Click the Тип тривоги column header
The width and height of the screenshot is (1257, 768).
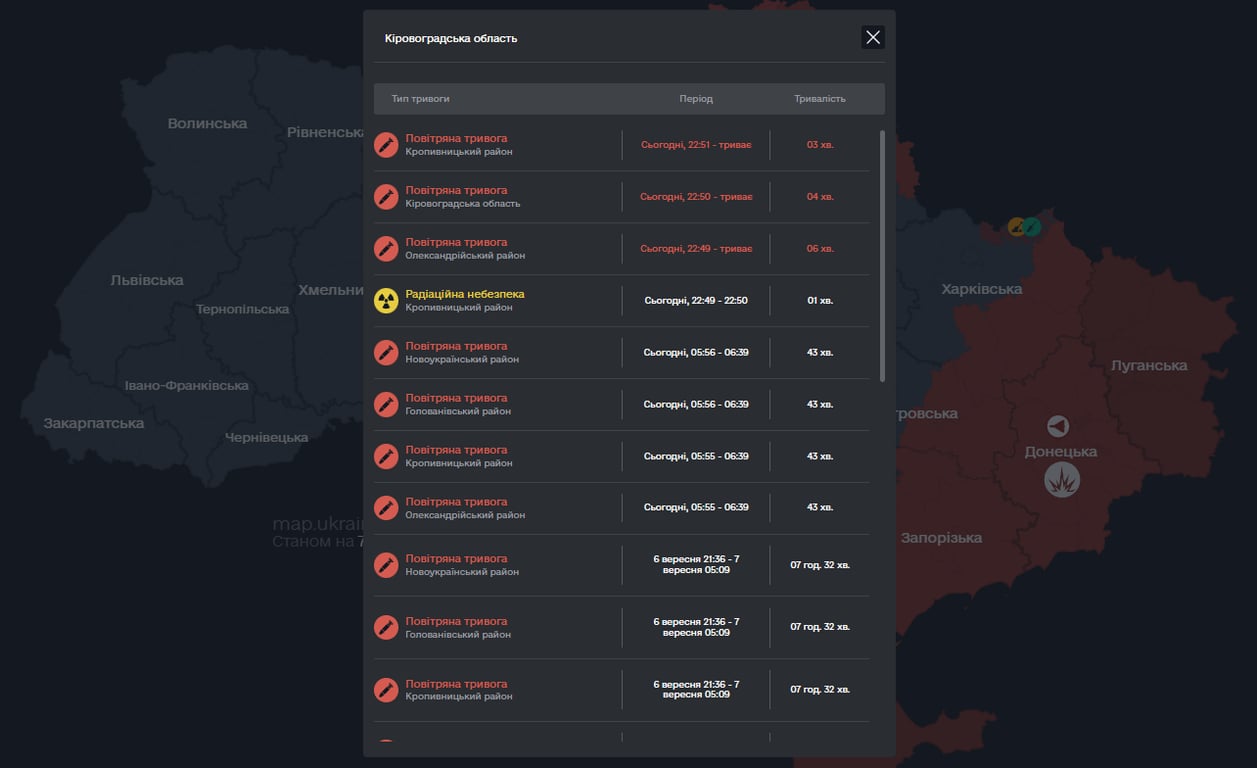click(420, 99)
